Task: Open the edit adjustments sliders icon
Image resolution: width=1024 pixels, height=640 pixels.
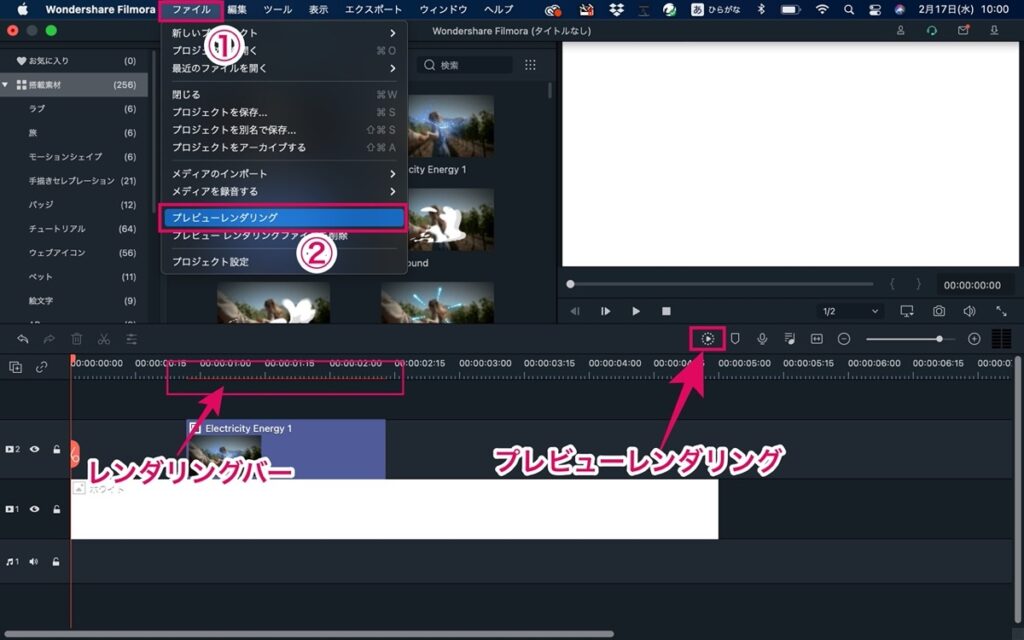Action: click(131, 339)
